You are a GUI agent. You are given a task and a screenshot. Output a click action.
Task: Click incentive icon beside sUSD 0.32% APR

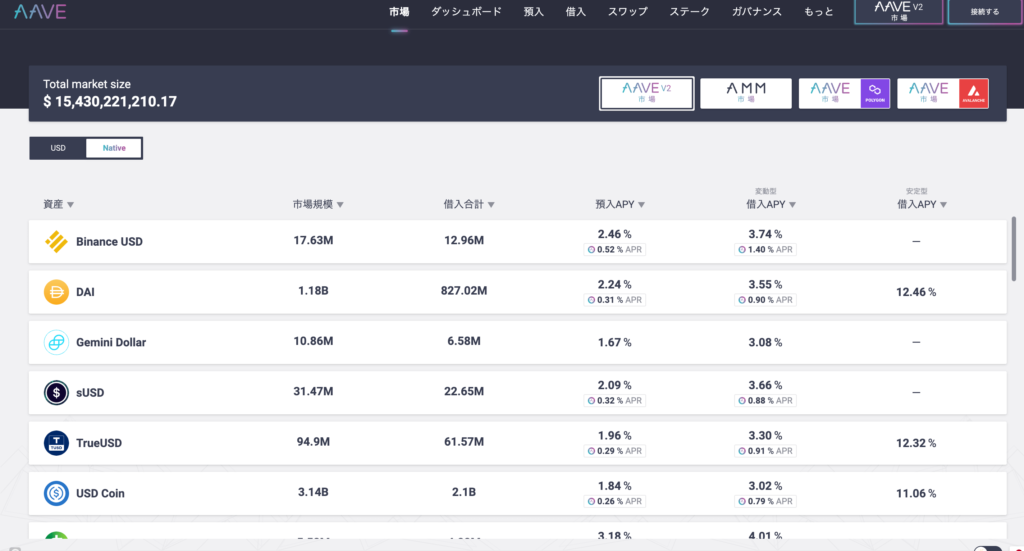click(591, 400)
